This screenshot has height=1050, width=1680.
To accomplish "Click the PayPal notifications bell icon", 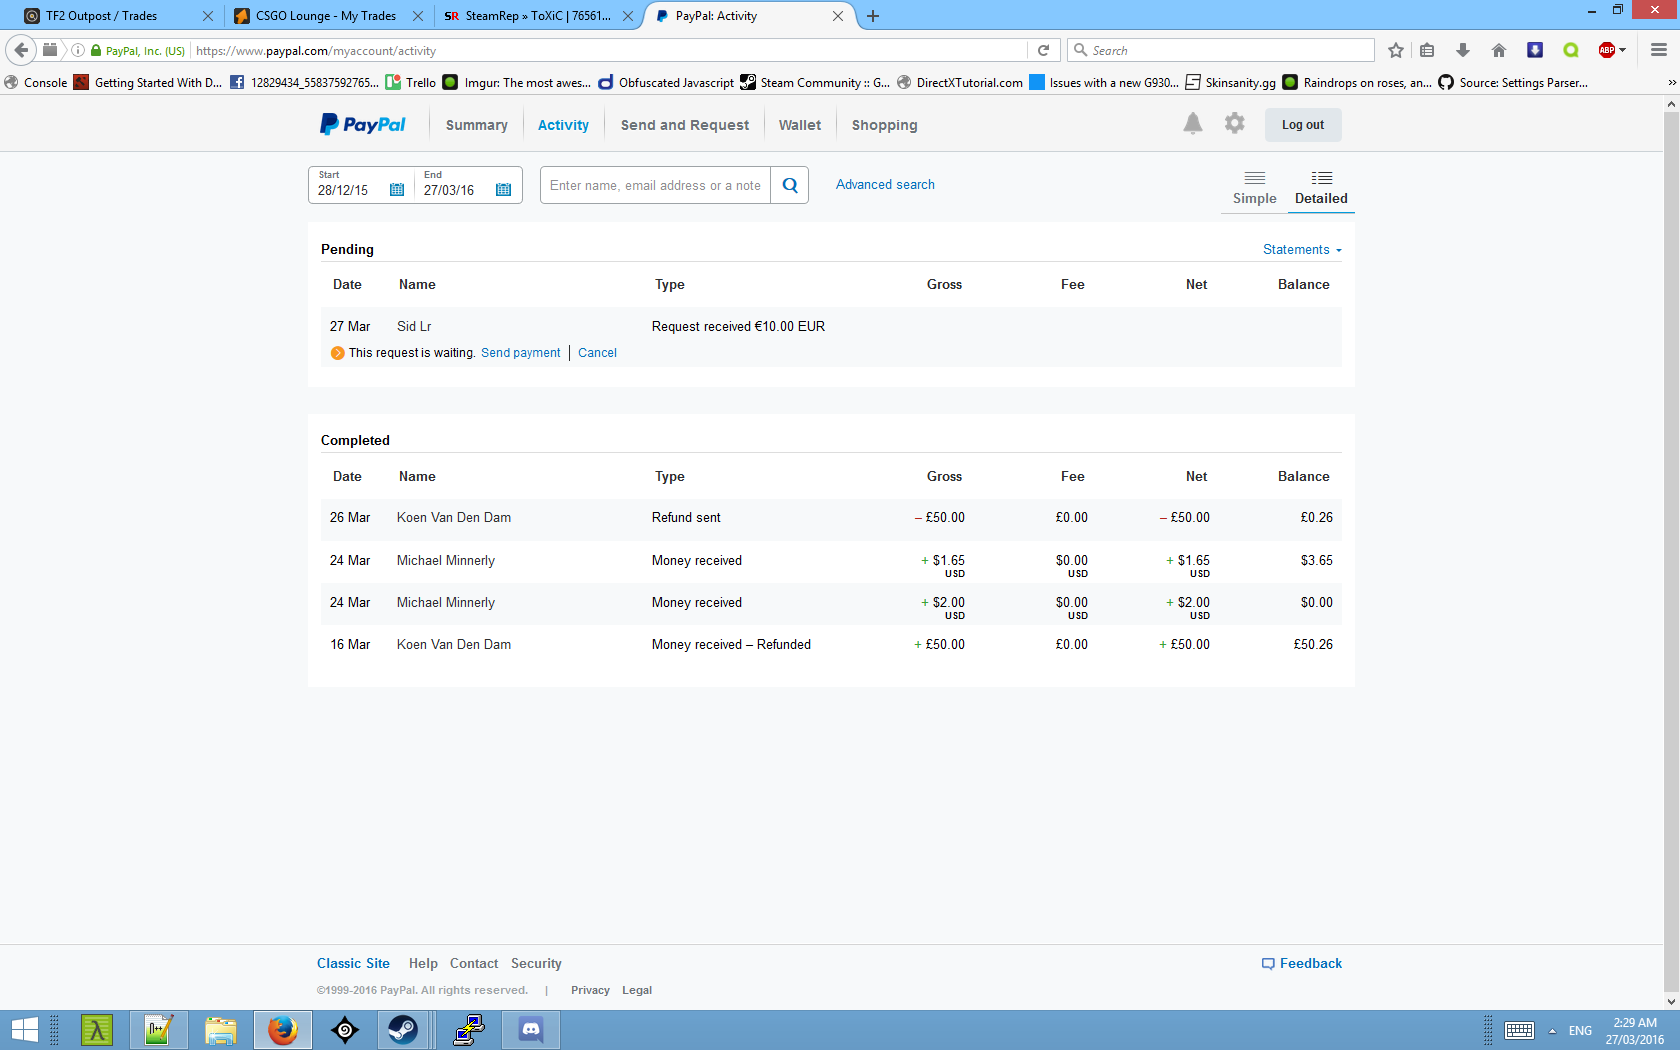I will (x=1192, y=124).
